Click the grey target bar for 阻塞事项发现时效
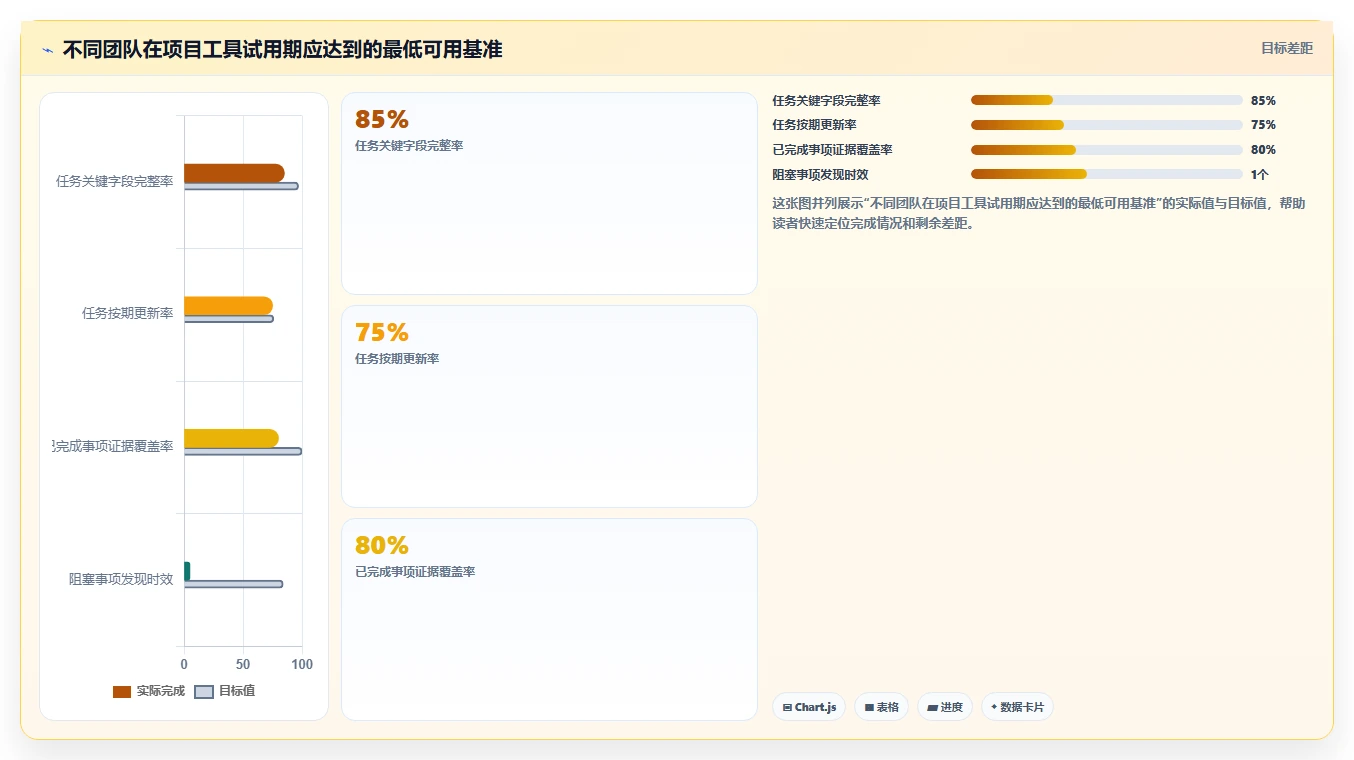Viewport: 1354px width, 760px height. [233, 584]
